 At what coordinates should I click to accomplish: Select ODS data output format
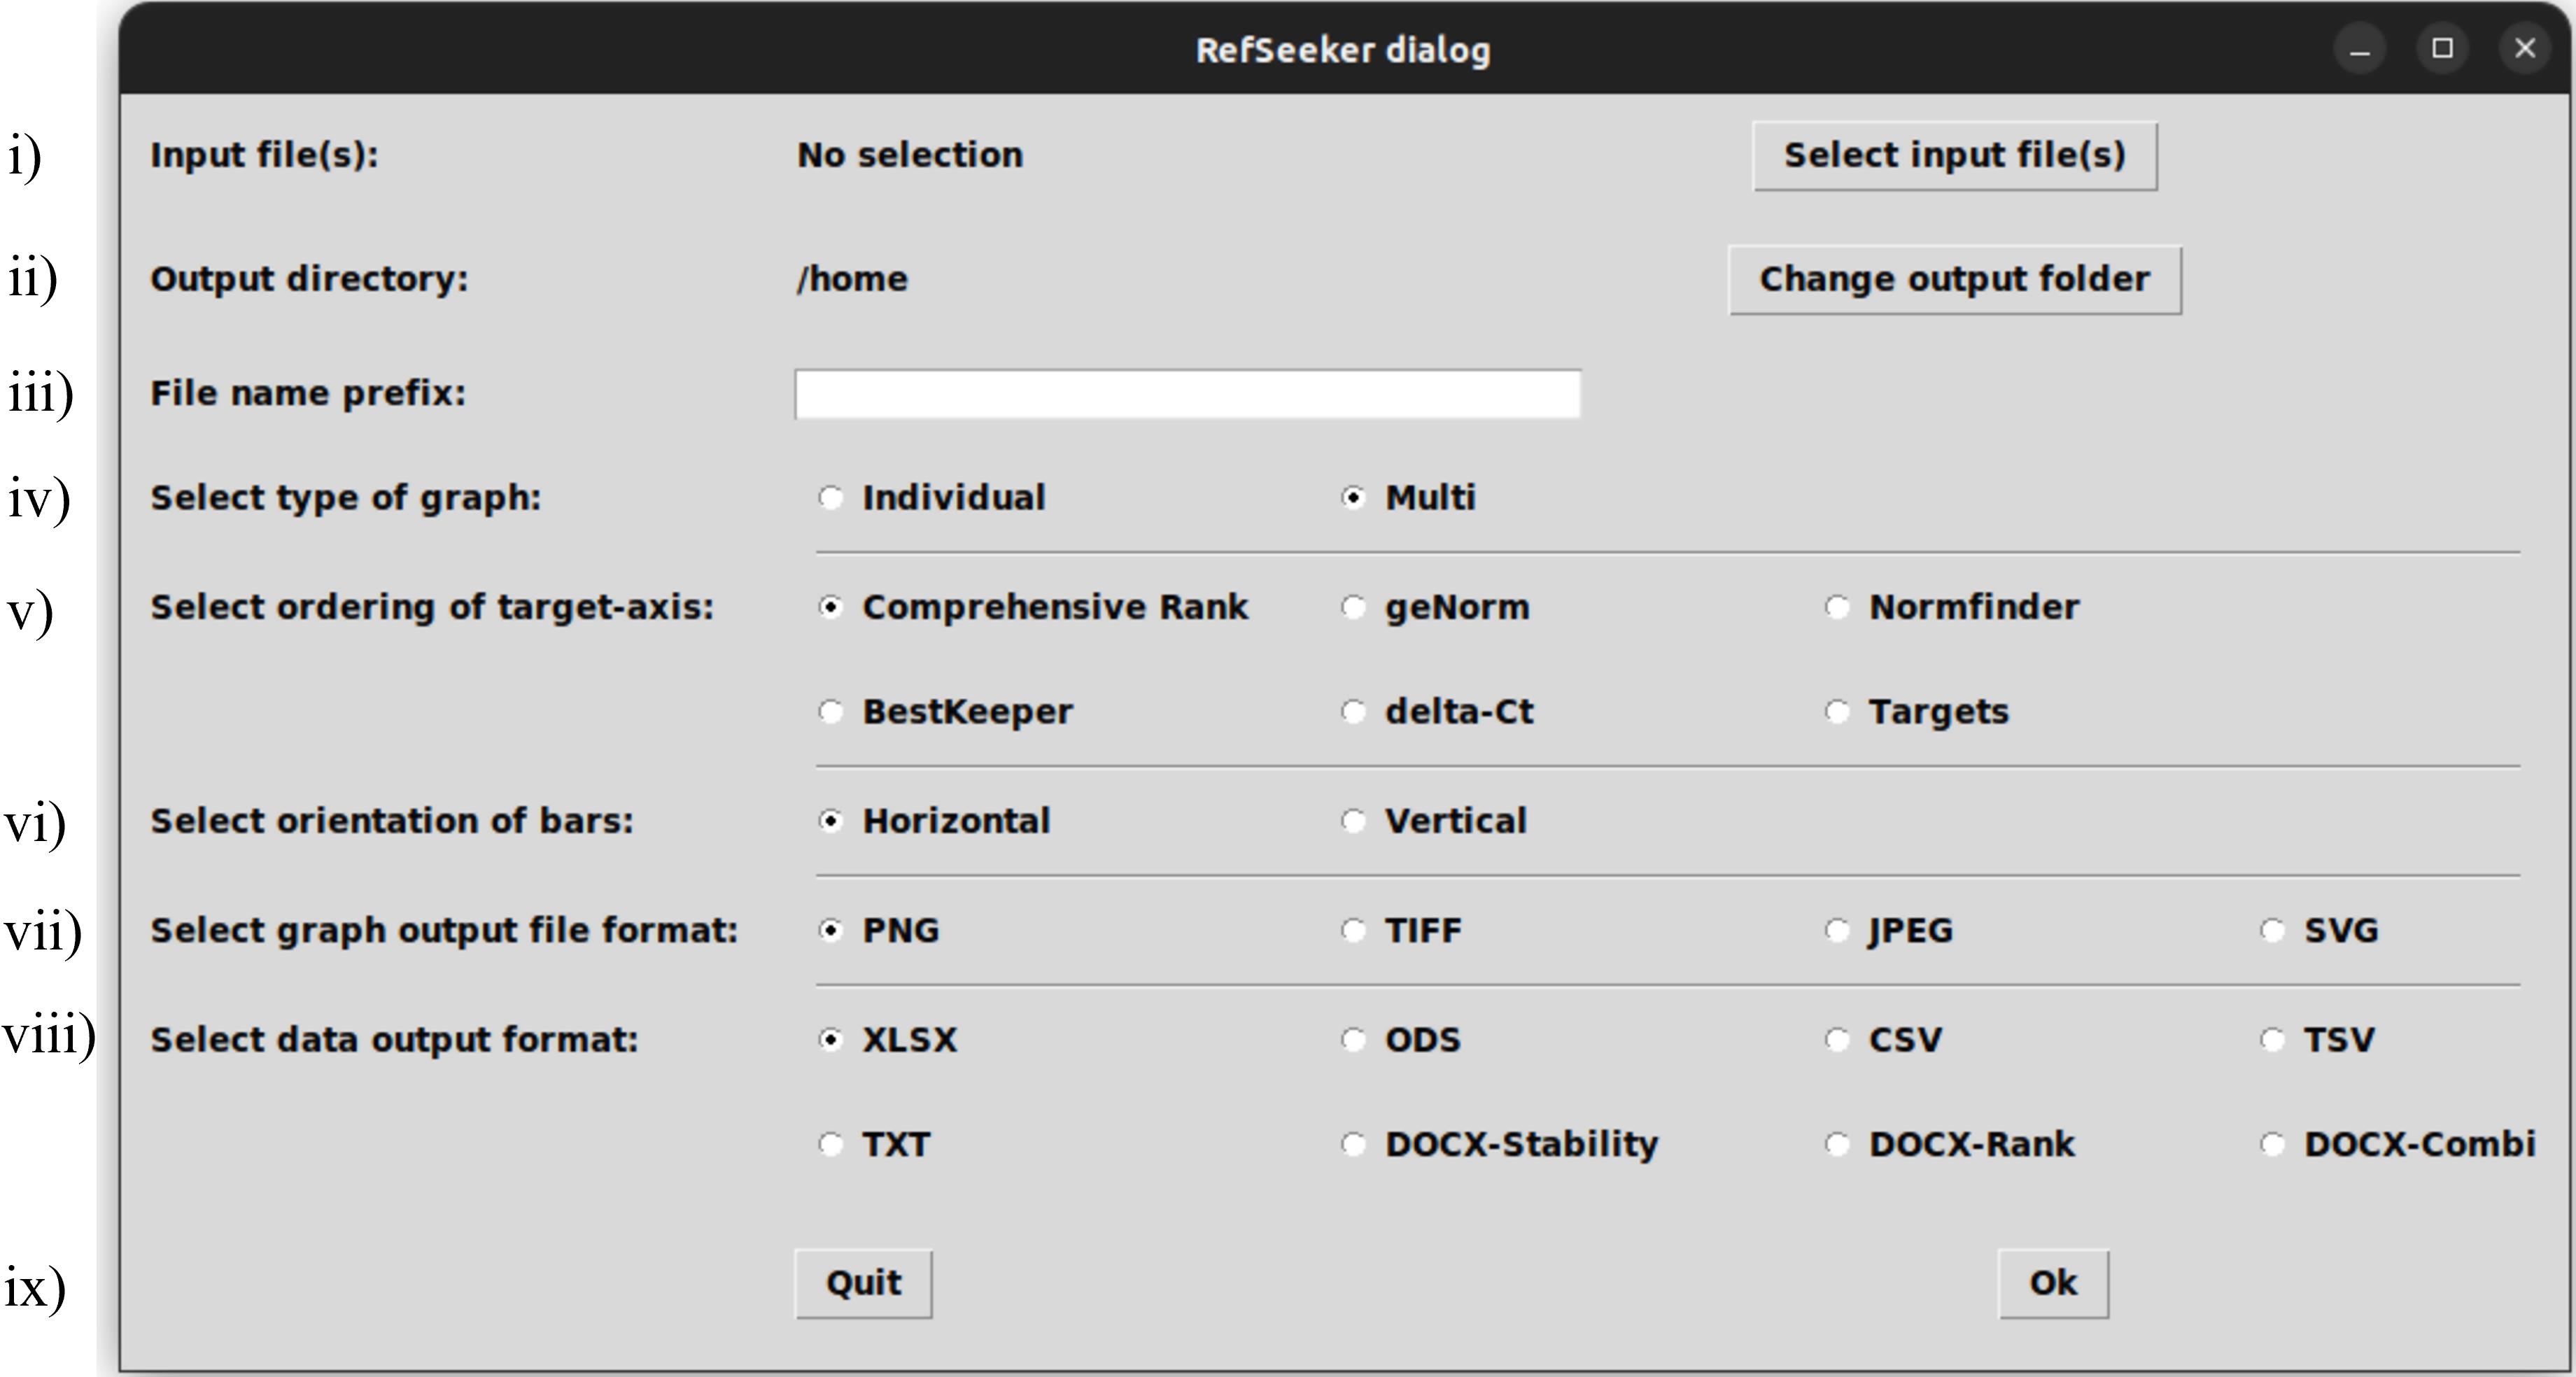1401,1040
